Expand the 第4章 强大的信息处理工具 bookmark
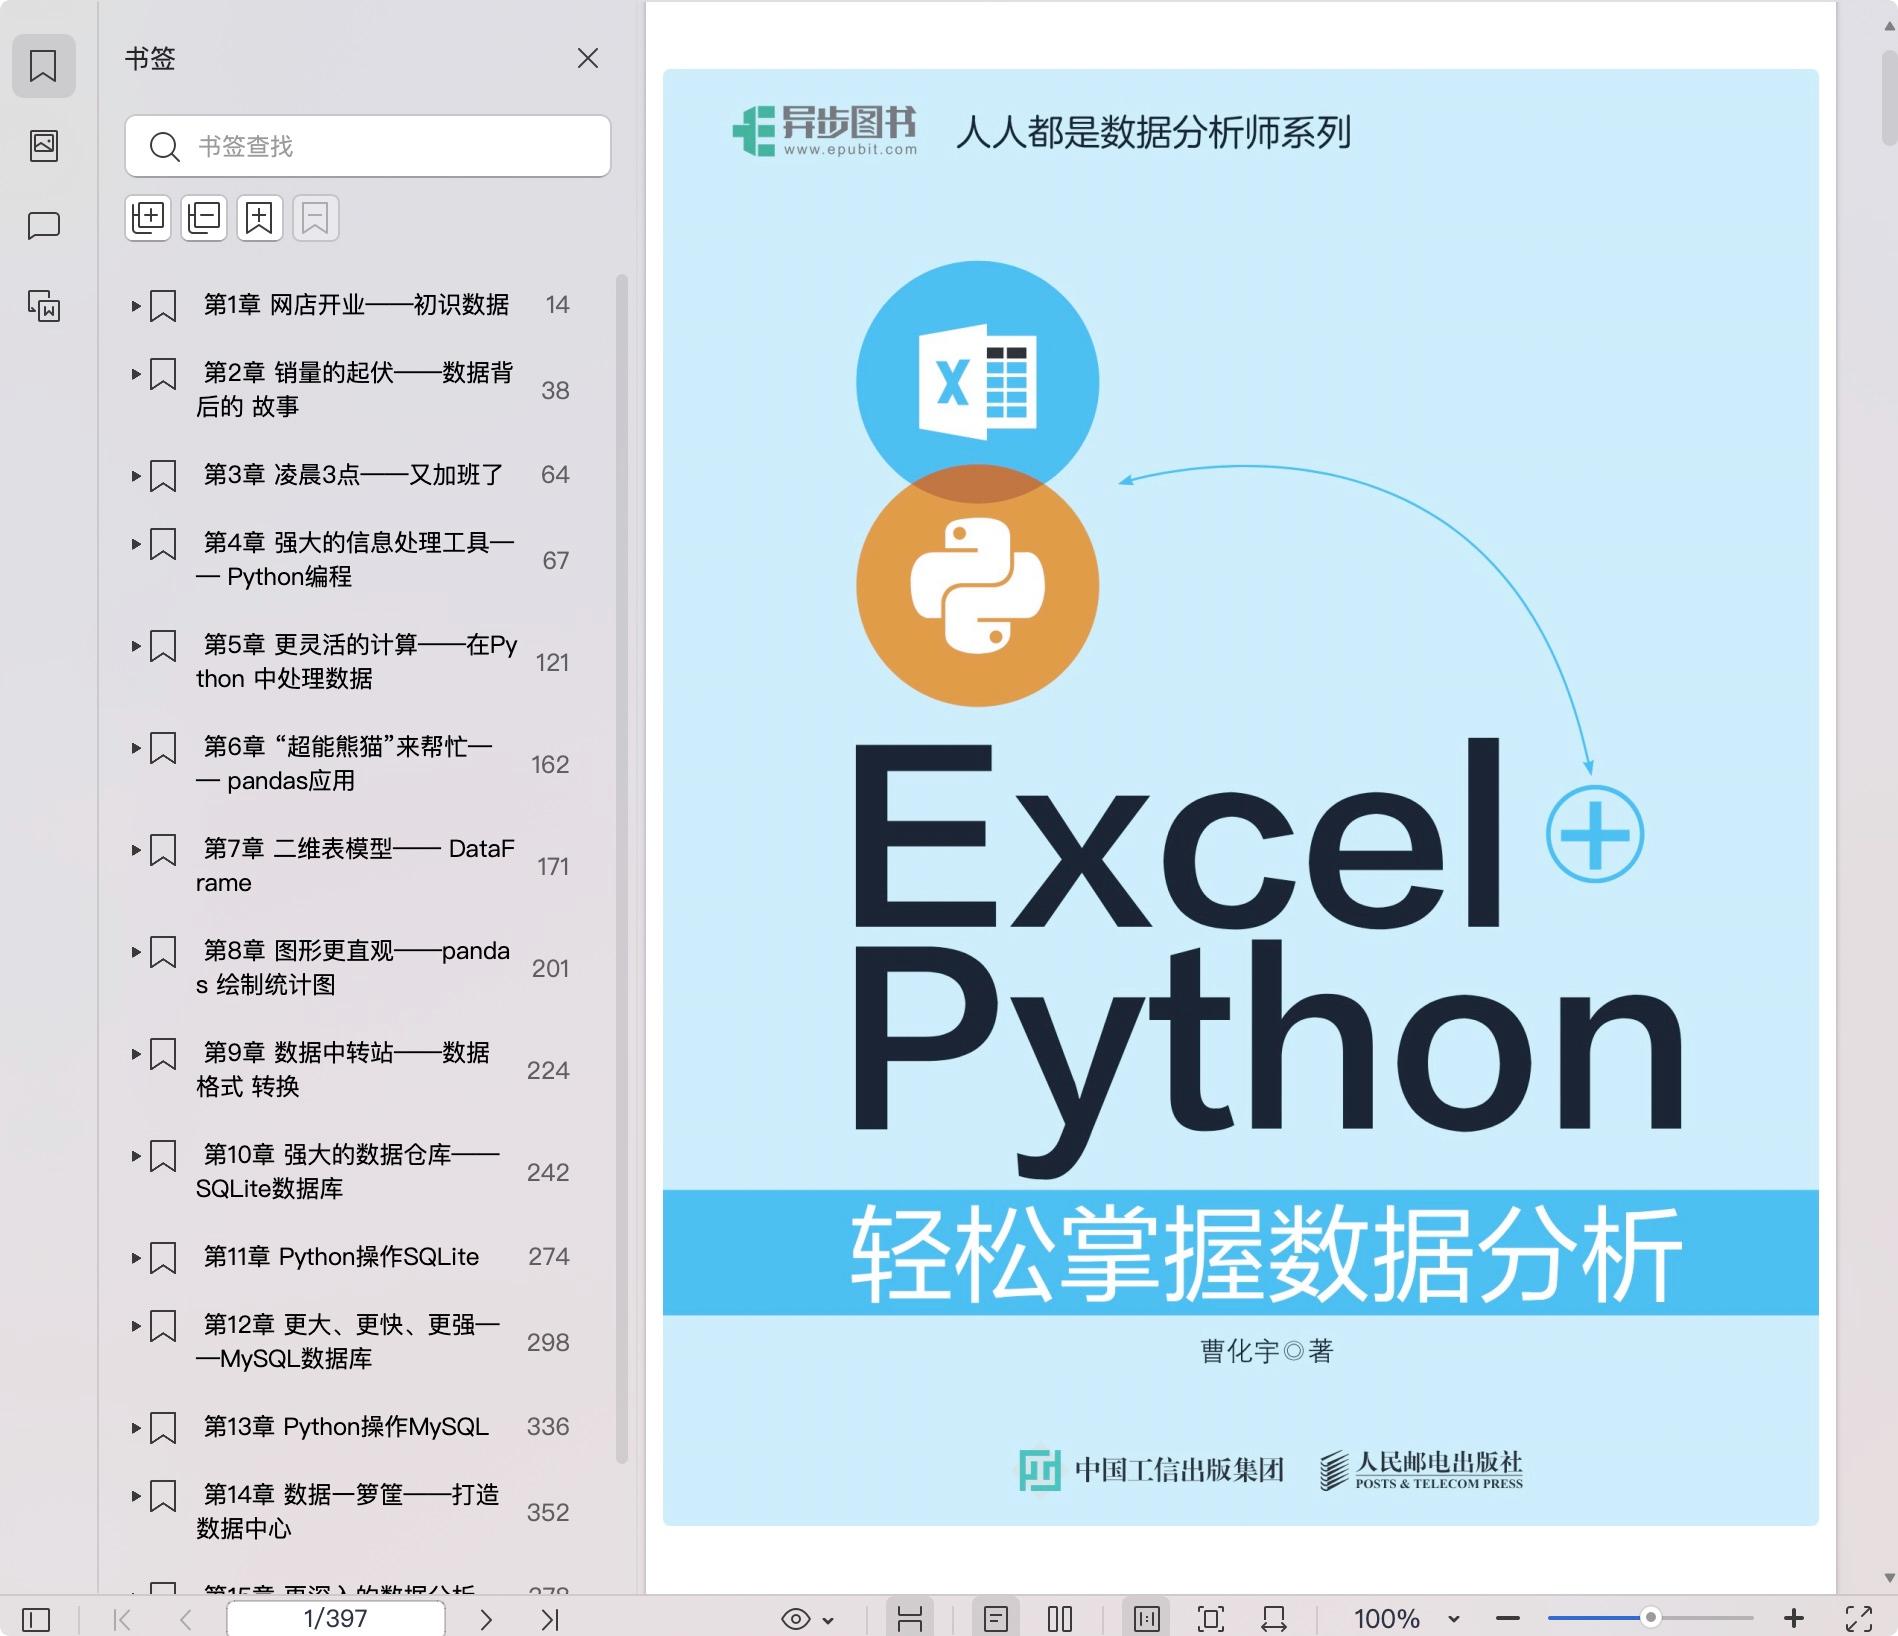Viewport: 1898px width, 1636px height. (136, 543)
